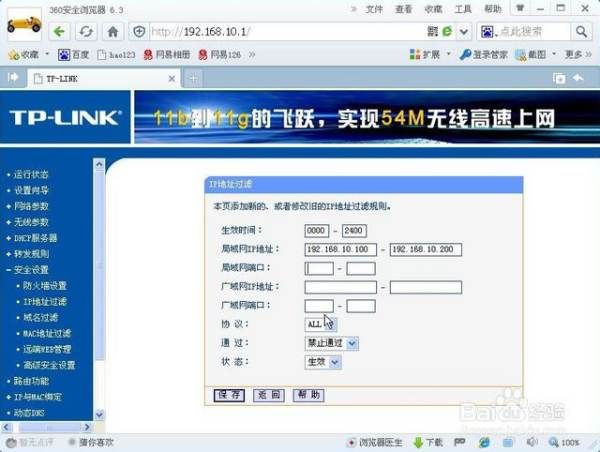Viewport: 600px width, 452px height.
Task: Open 高级安全设置 submenu item
Action: 49,365
